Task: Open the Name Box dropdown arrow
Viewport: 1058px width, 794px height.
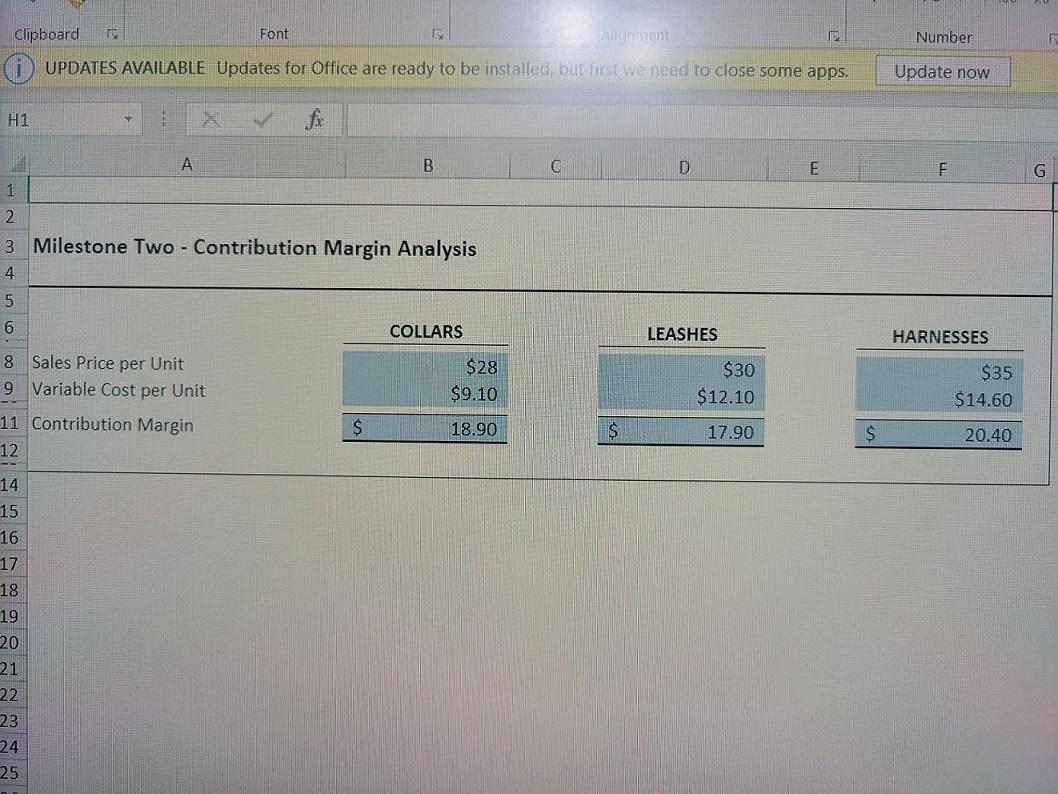Action: [128, 119]
